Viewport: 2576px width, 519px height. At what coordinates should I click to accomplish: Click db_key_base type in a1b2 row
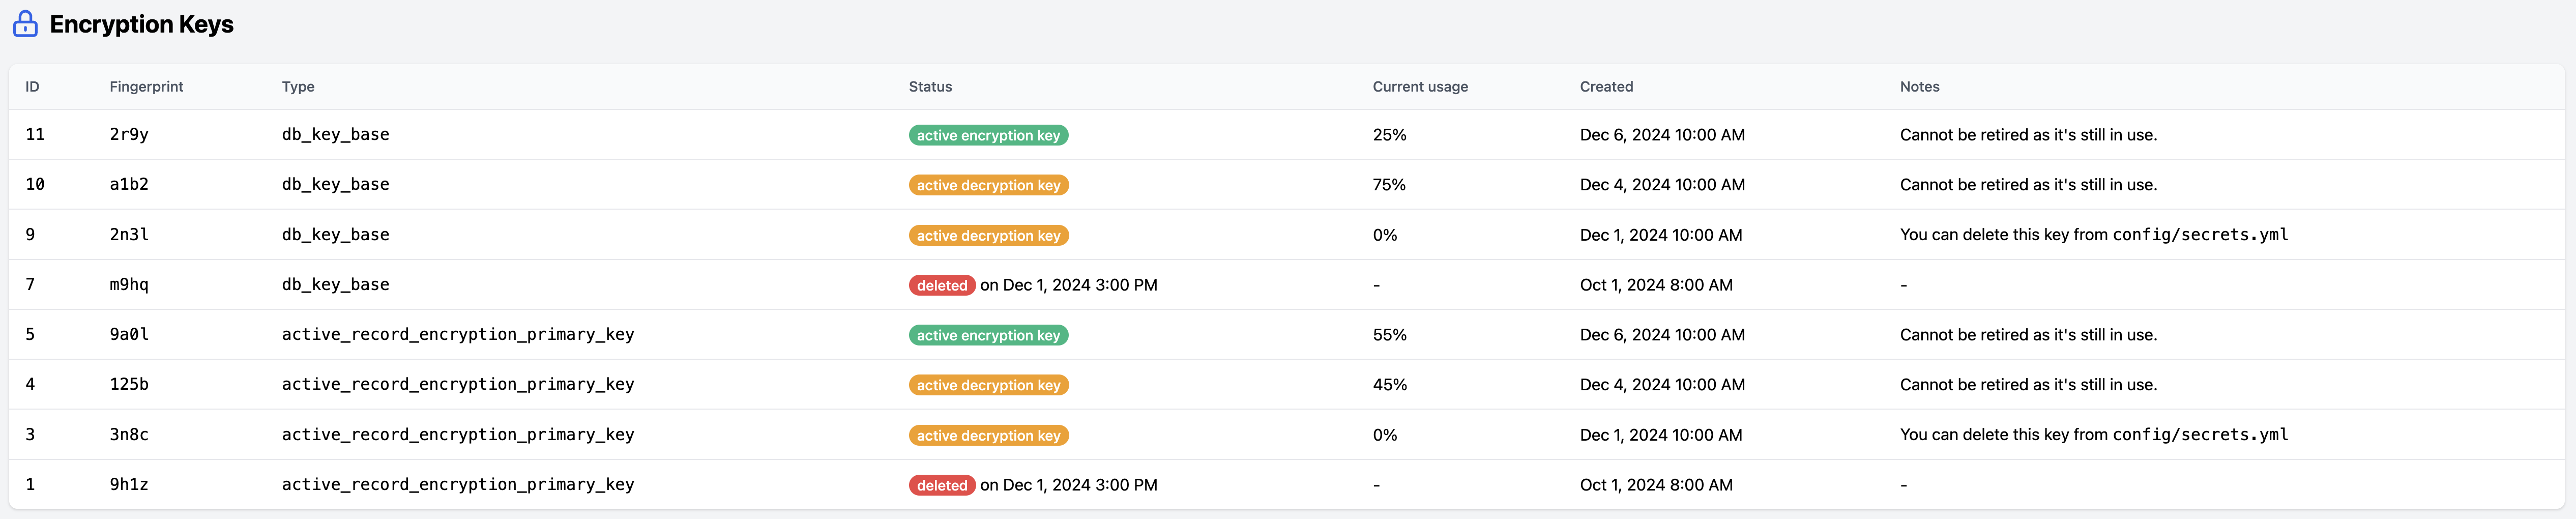tap(336, 185)
